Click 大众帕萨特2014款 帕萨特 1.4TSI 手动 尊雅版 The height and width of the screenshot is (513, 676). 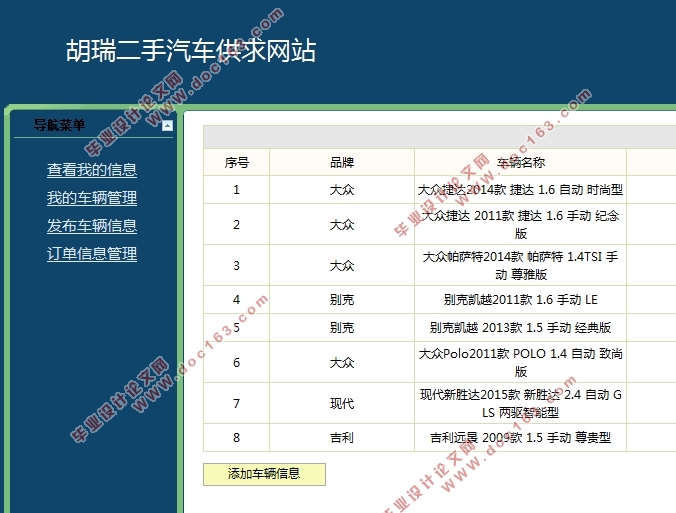pos(520,266)
